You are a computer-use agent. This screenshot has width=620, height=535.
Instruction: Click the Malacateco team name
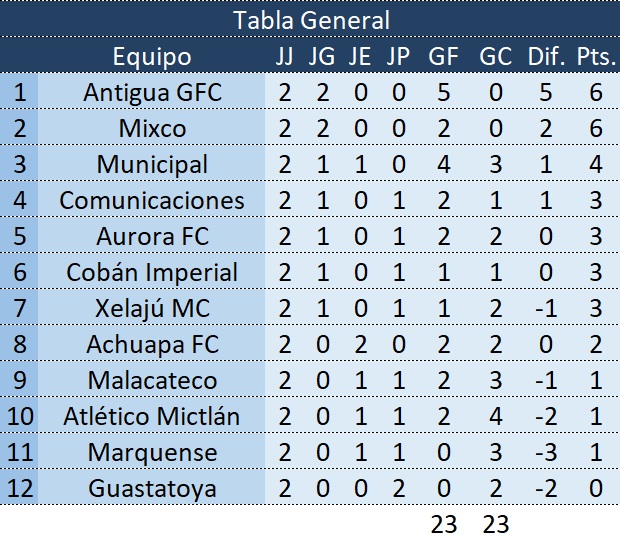pos(152,381)
